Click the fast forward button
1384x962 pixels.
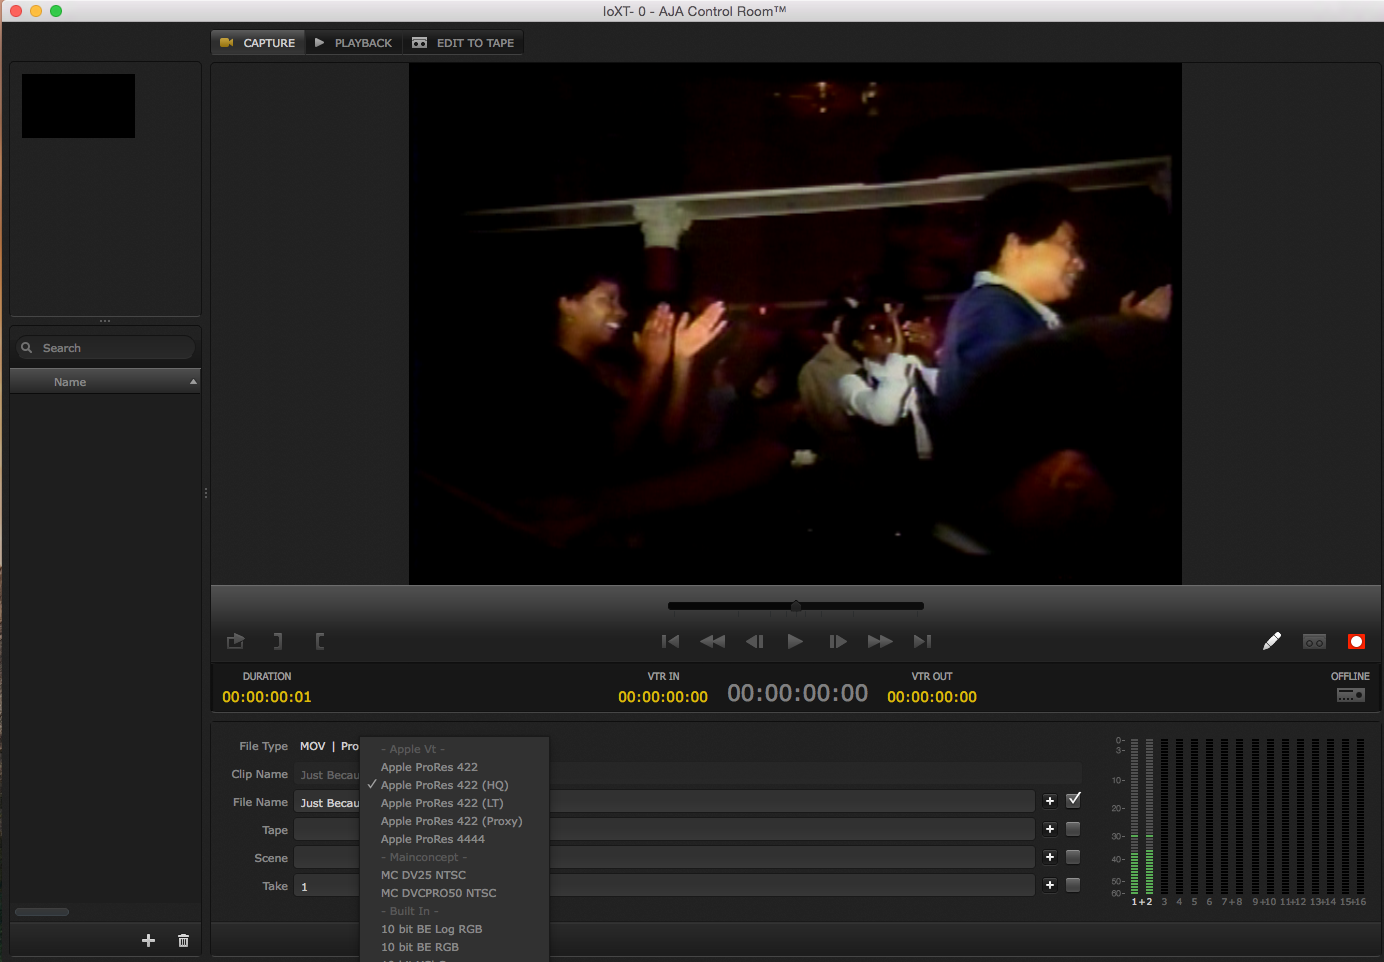(x=880, y=642)
